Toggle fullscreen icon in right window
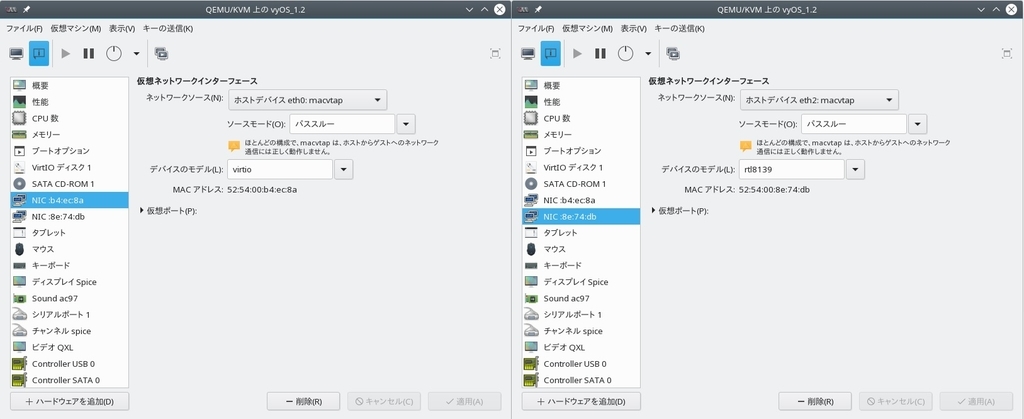 [1007, 54]
